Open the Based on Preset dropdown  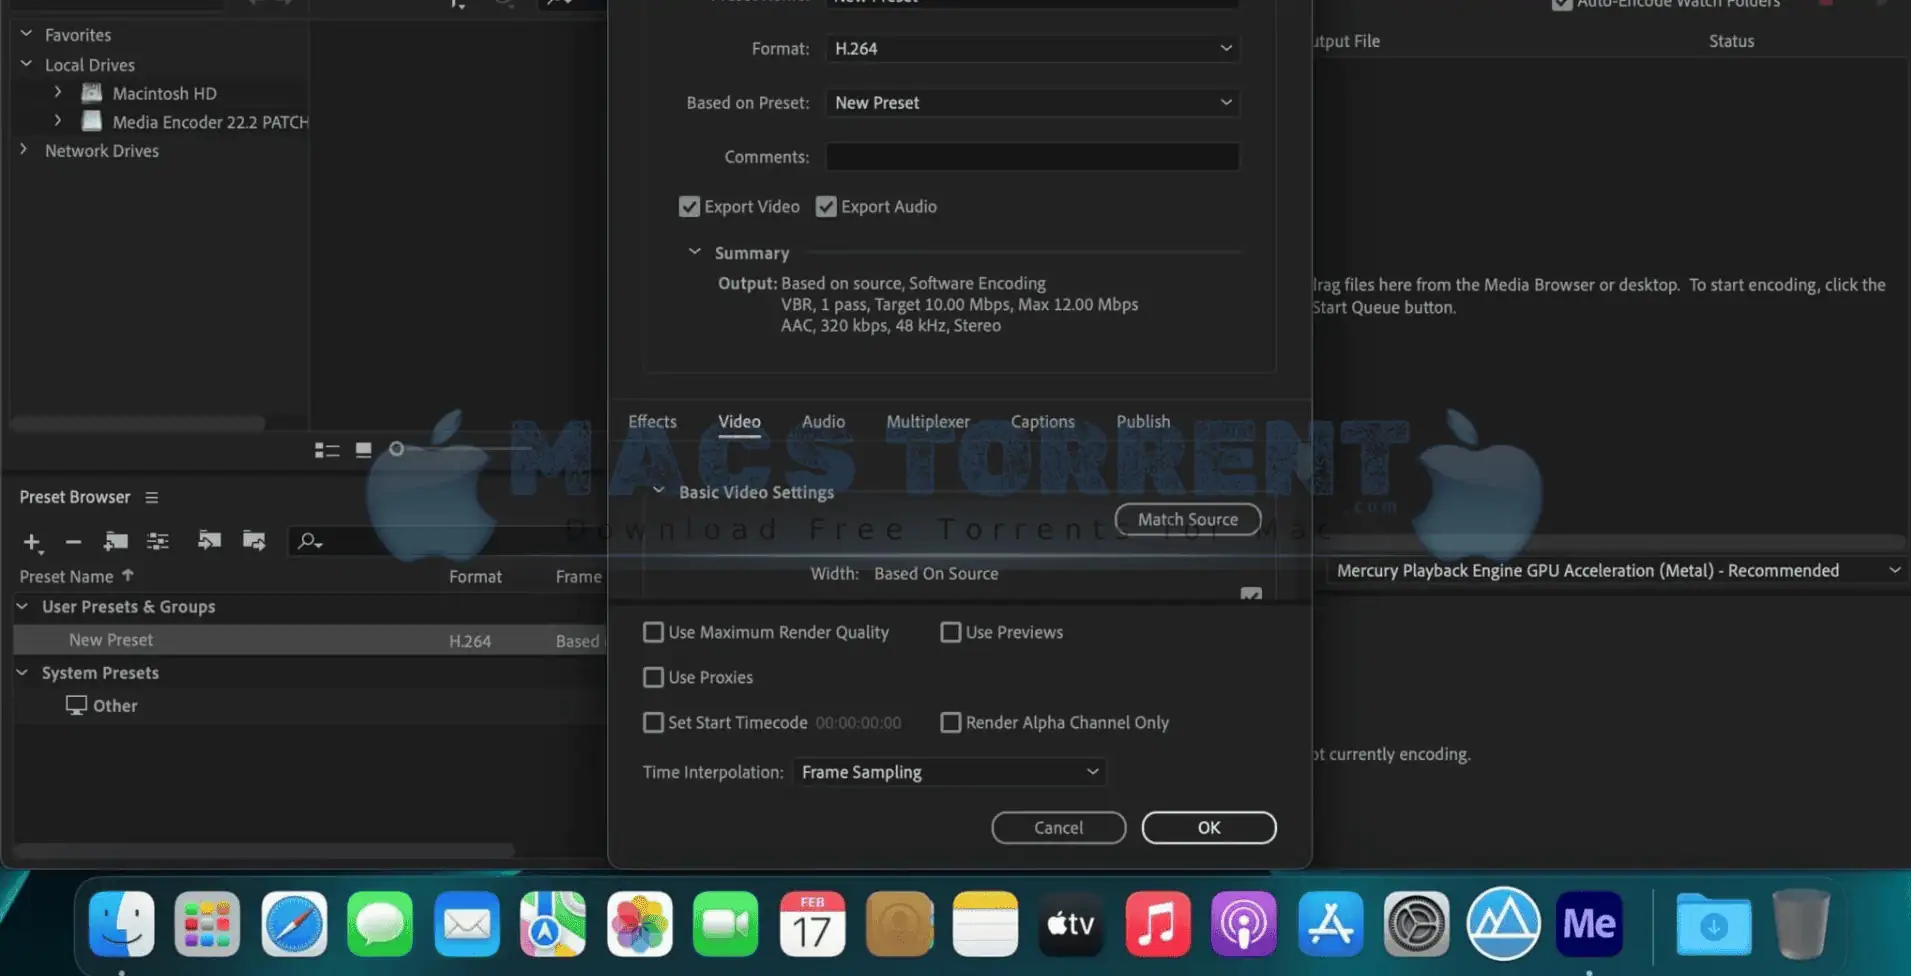(1033, 102)
